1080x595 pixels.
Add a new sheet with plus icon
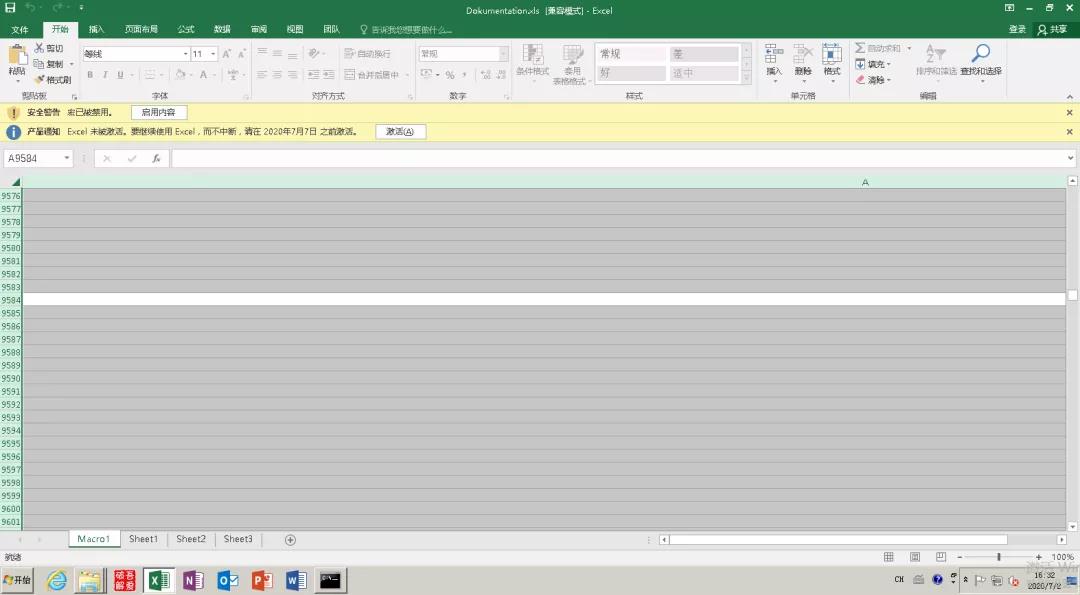291,540
